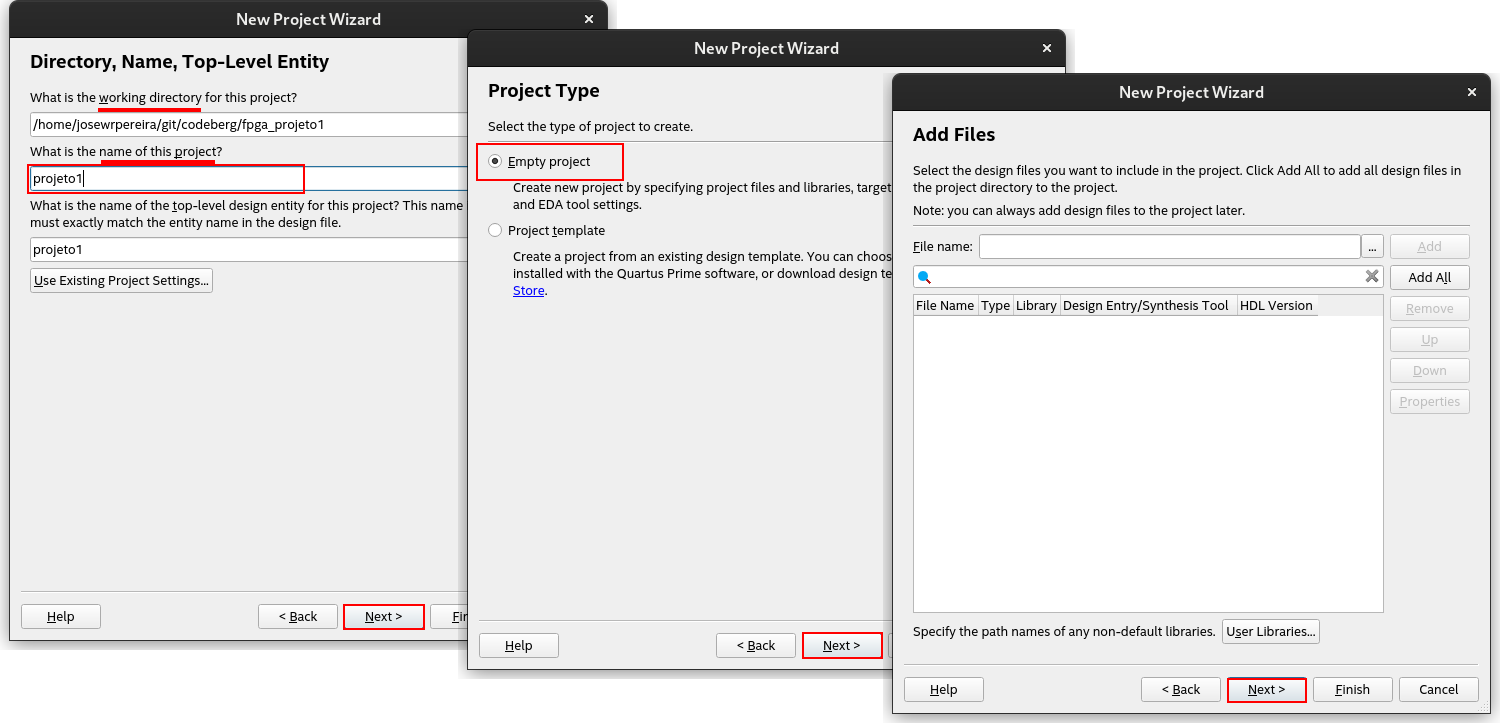1505x725 pixels.
Task: Close the Directory, Name wizard window
Action: (x=589, y=19)
